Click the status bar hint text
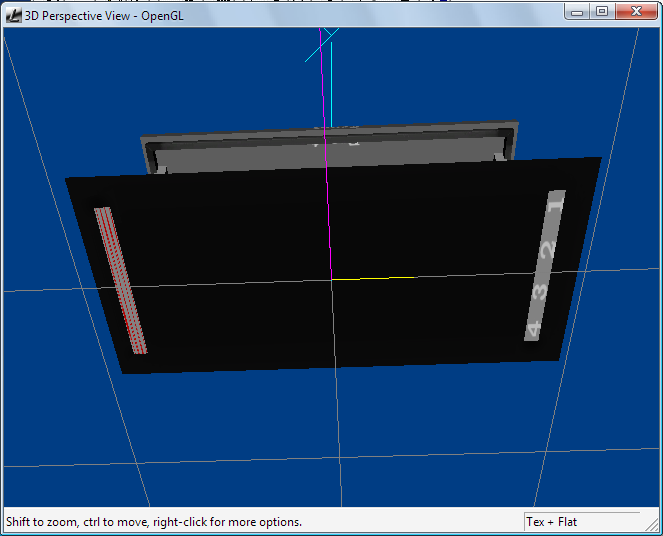This screenshot has width=663, height=536. [154, 521]
